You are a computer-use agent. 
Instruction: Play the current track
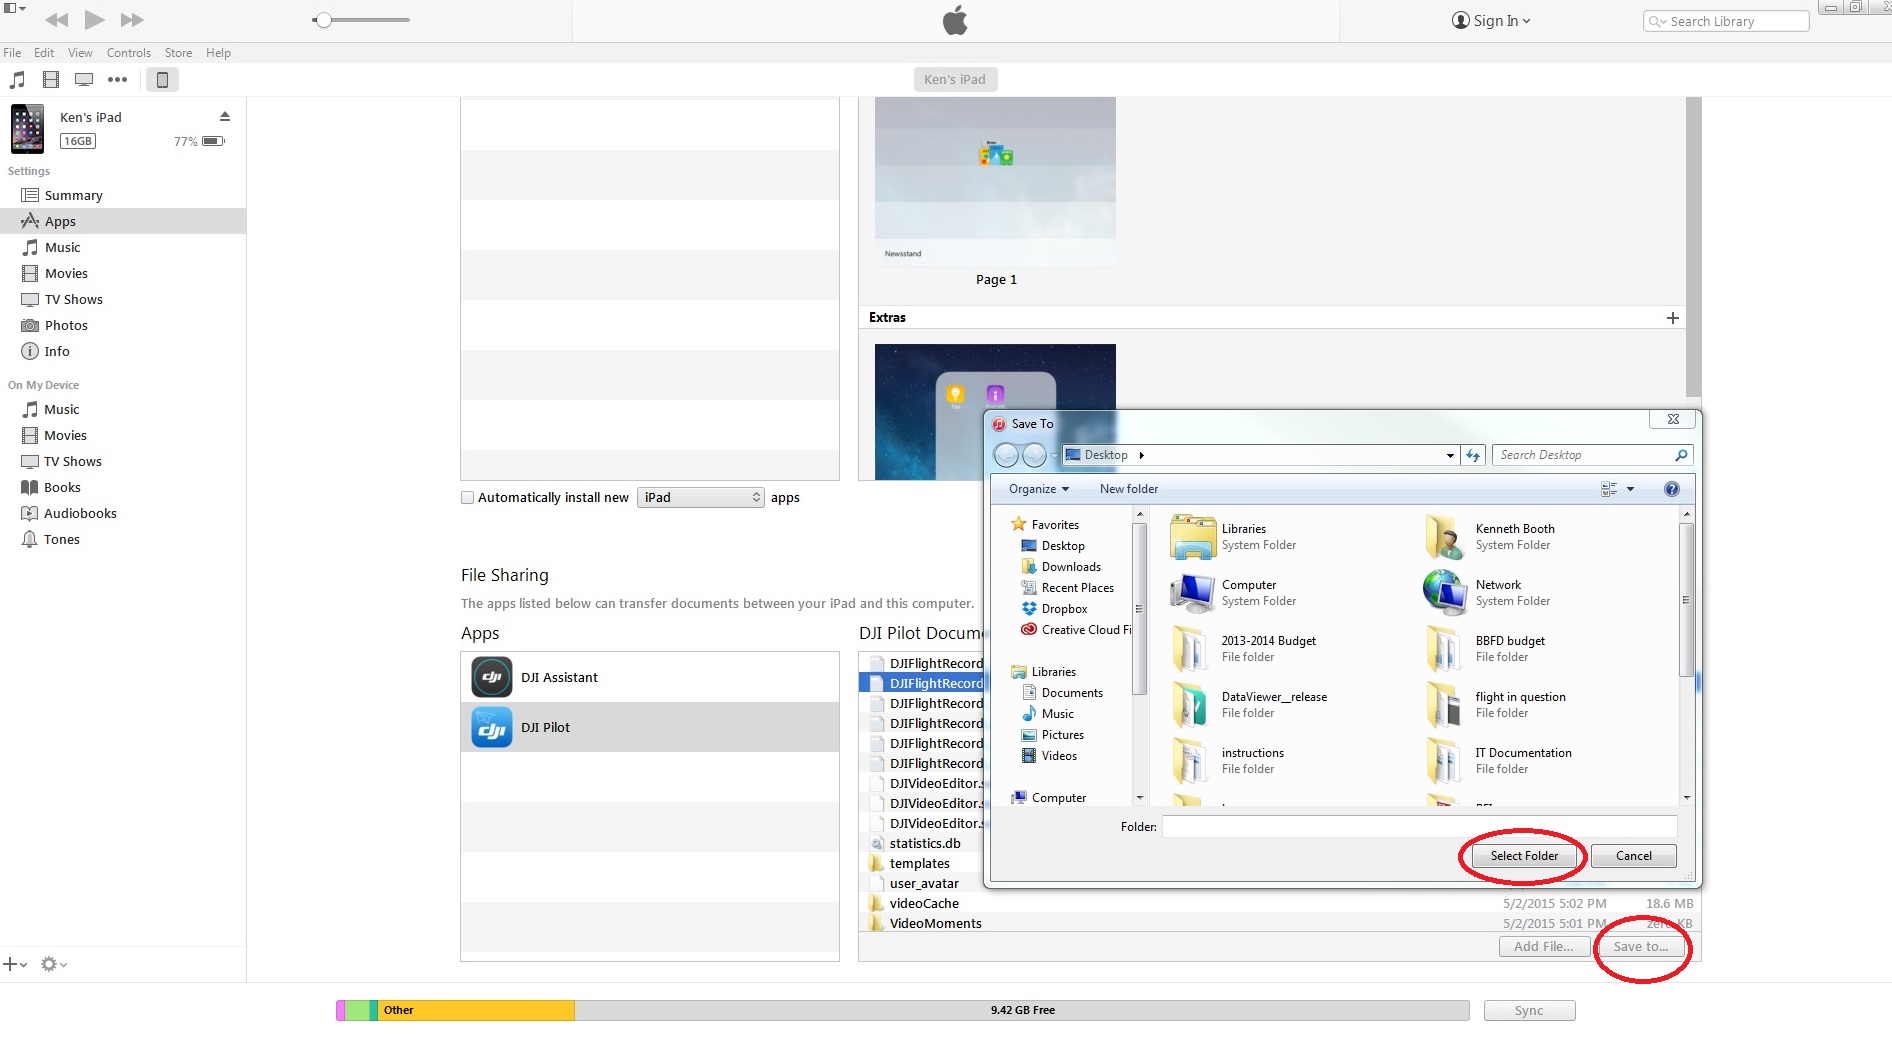pyautogui.click(x=94, y=19)
